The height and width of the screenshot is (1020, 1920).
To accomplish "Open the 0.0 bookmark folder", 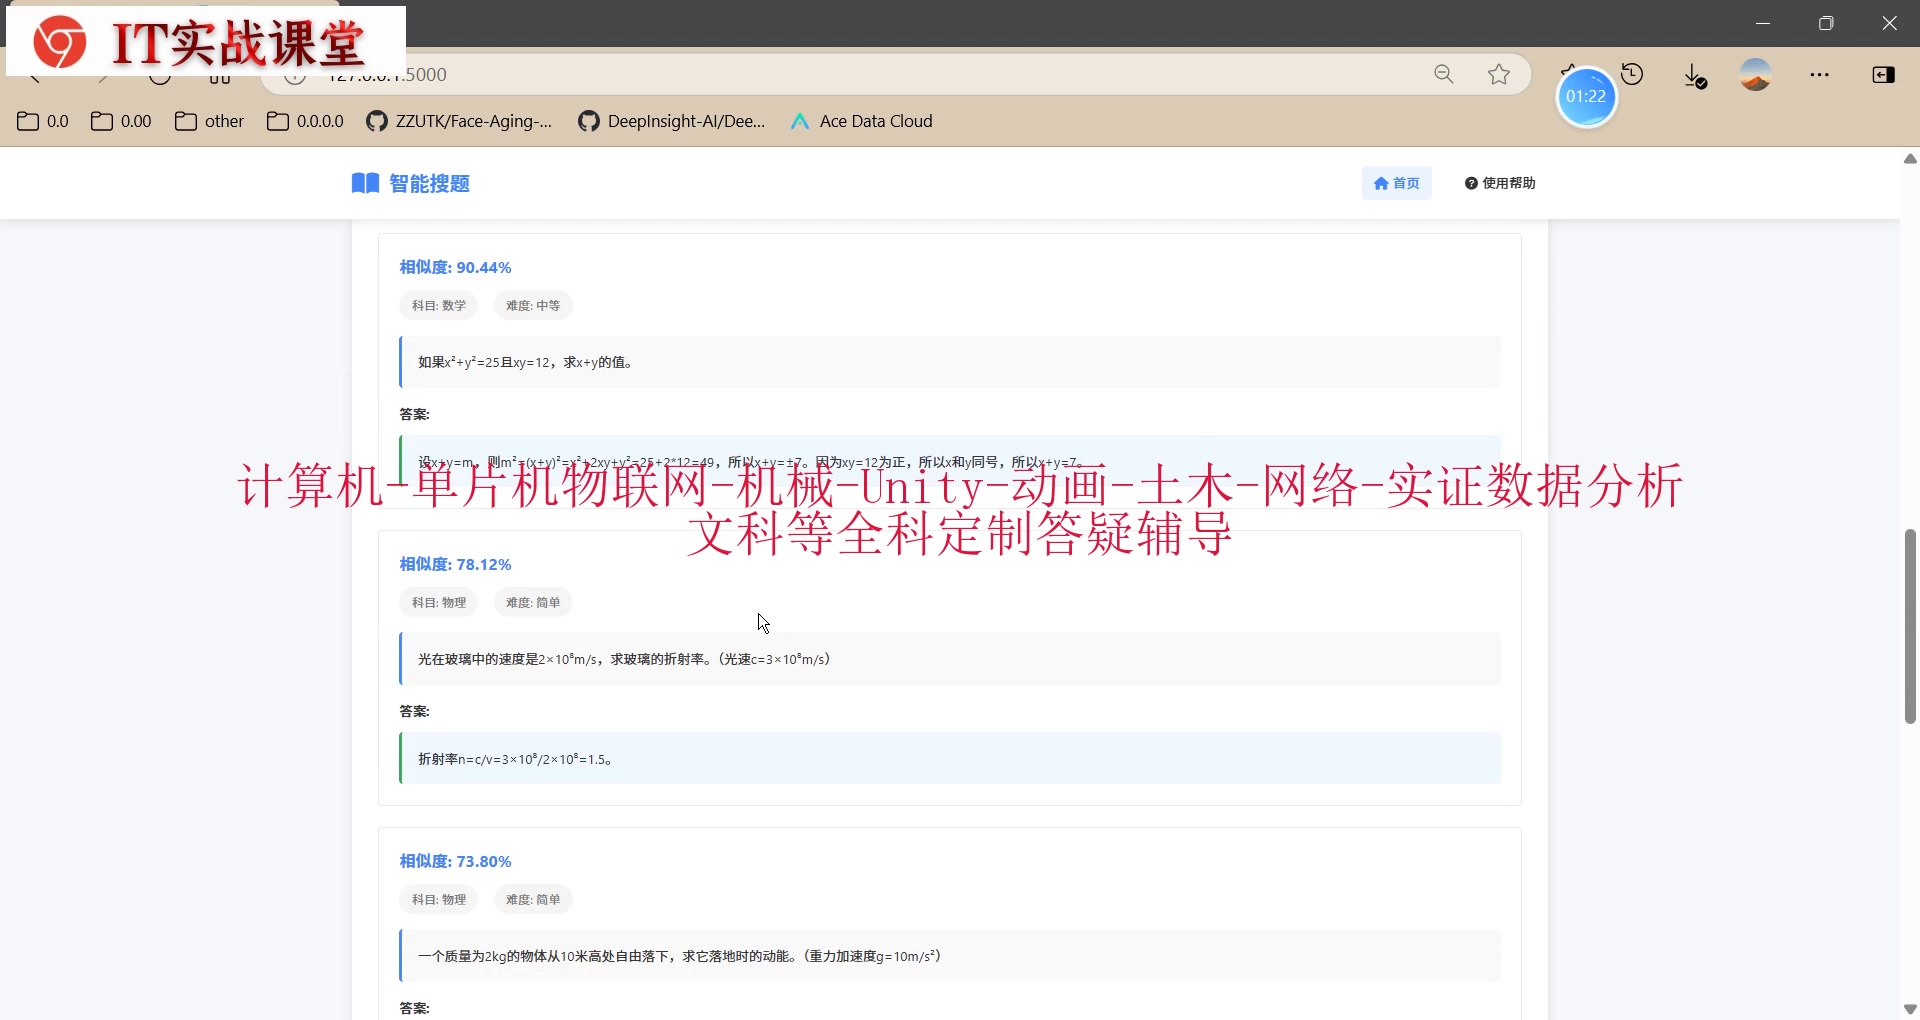I will (x=43, y=121).
